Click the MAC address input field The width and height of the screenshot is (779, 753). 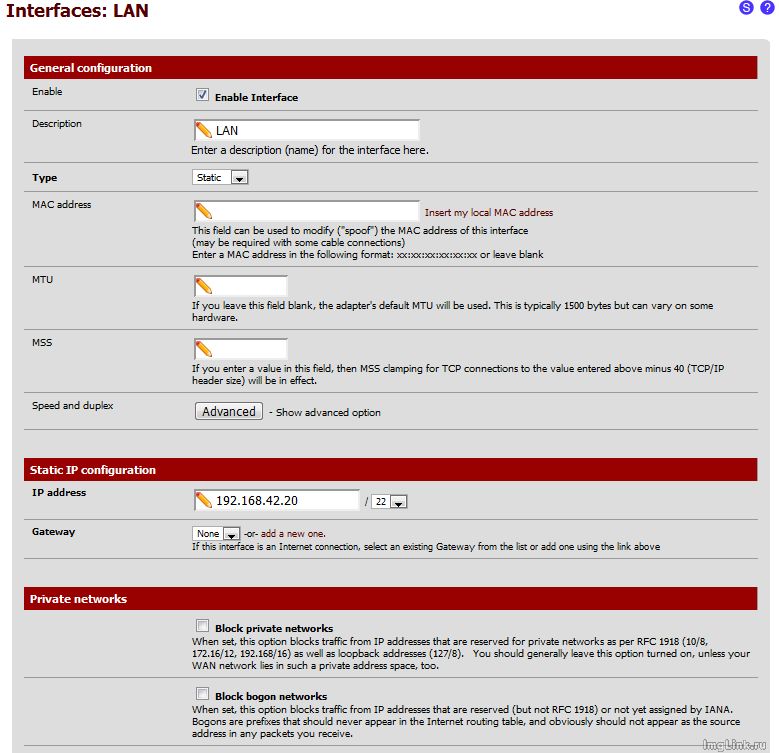click(x=307, y=212)
